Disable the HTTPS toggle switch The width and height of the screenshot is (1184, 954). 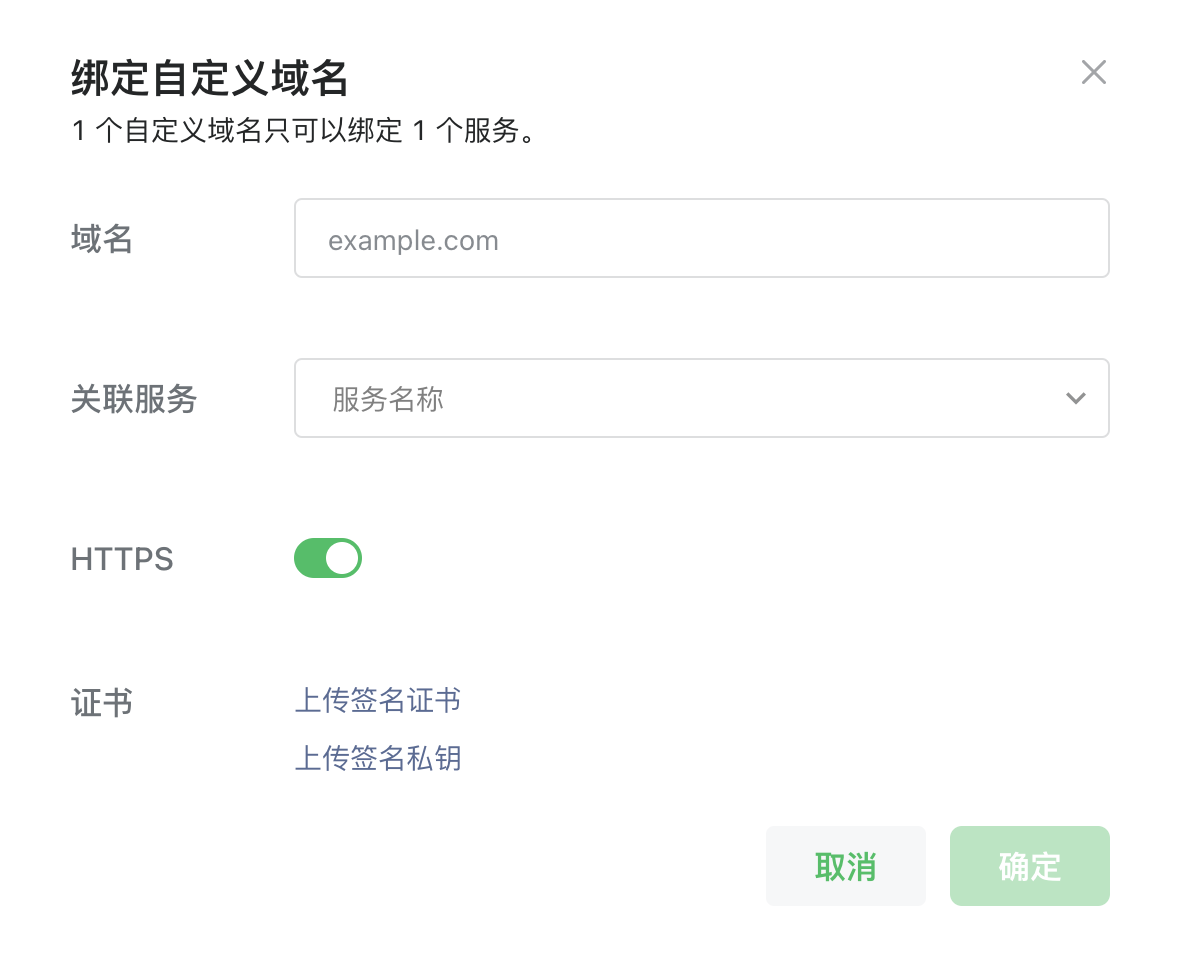pos(327,558)
